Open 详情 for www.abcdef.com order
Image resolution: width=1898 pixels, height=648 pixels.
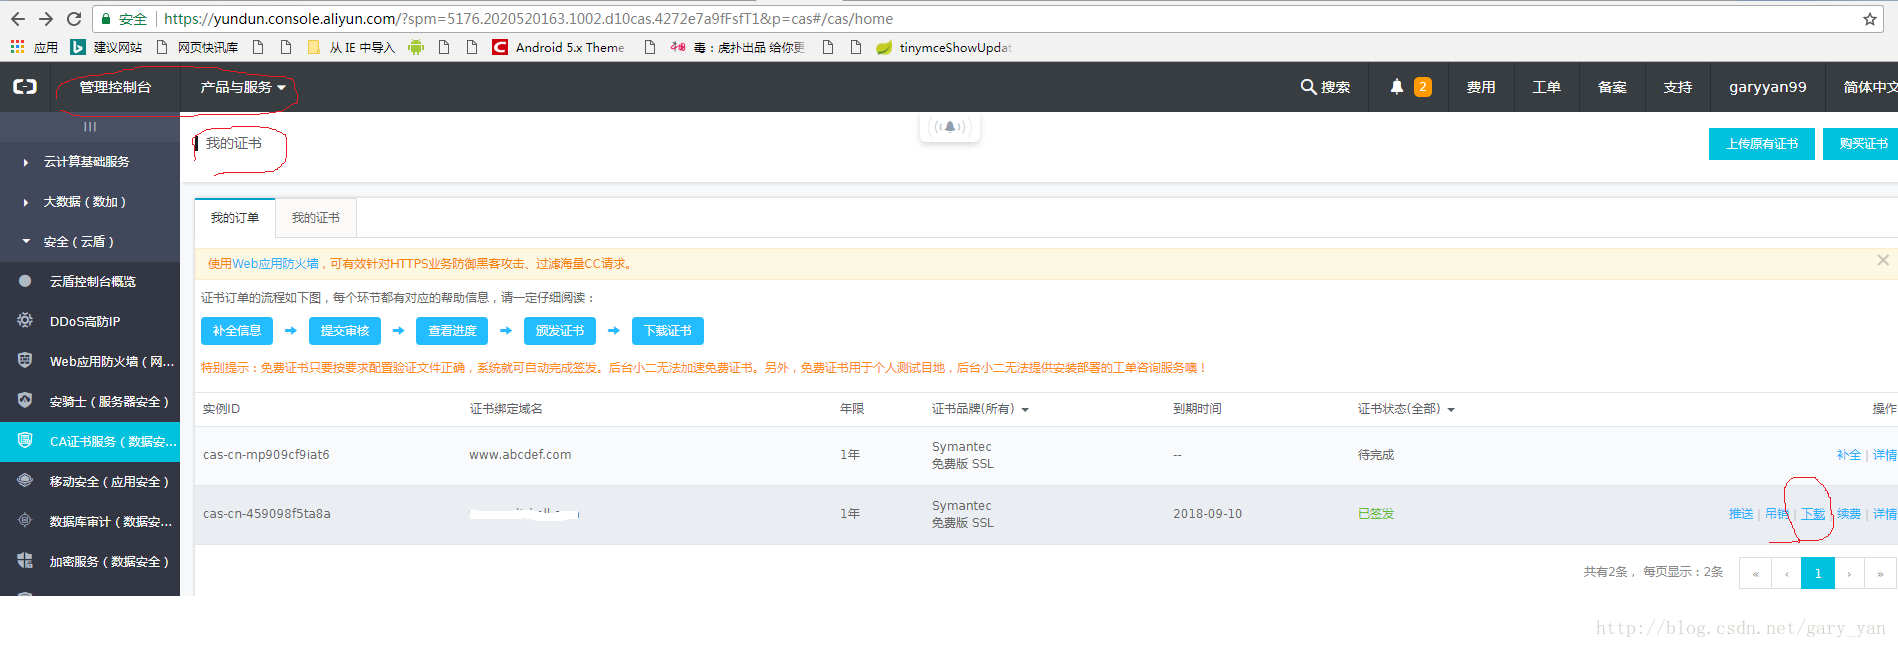pyautogui.click(x=1885, y=455)
